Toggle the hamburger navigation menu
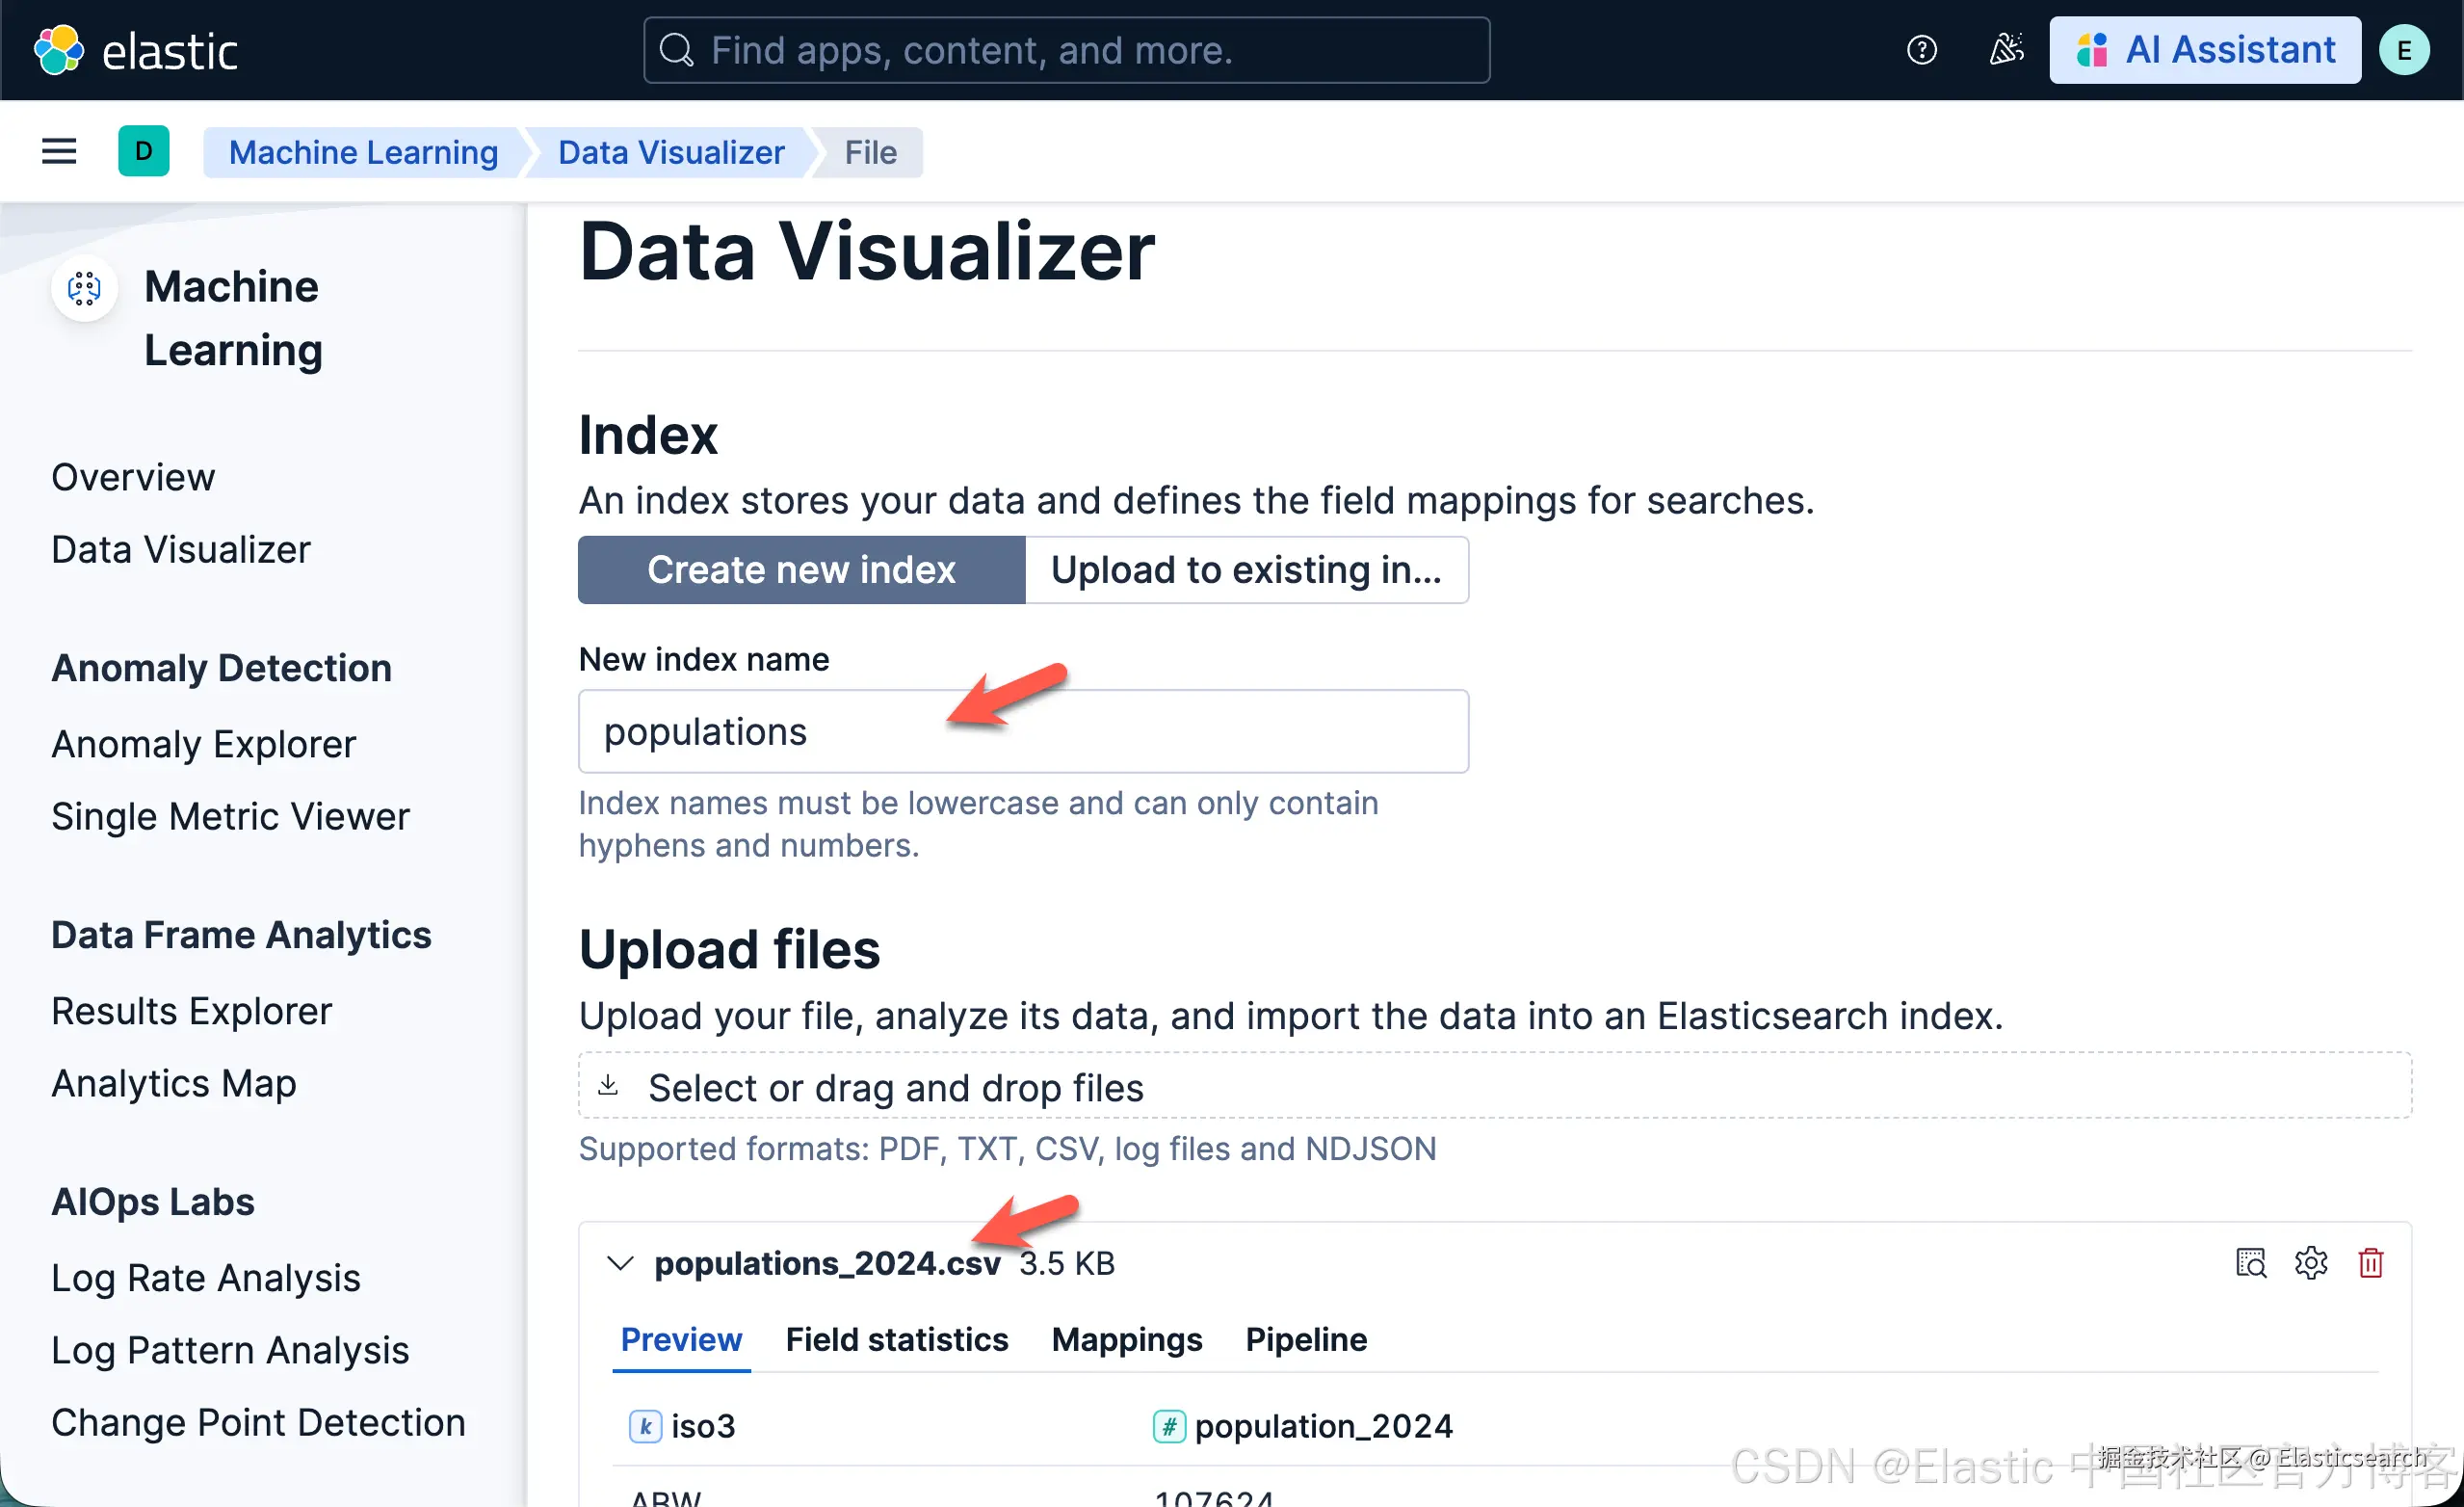 coord(59,152)
